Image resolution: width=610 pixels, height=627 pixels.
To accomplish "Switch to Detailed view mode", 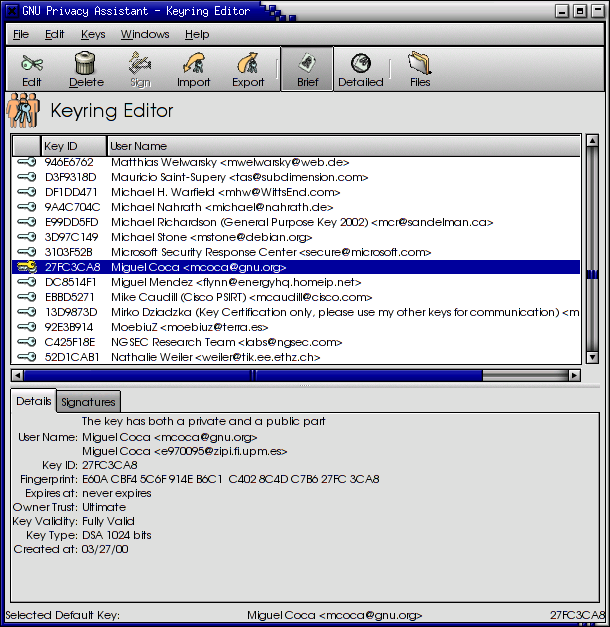I will (x=360, y=69).
